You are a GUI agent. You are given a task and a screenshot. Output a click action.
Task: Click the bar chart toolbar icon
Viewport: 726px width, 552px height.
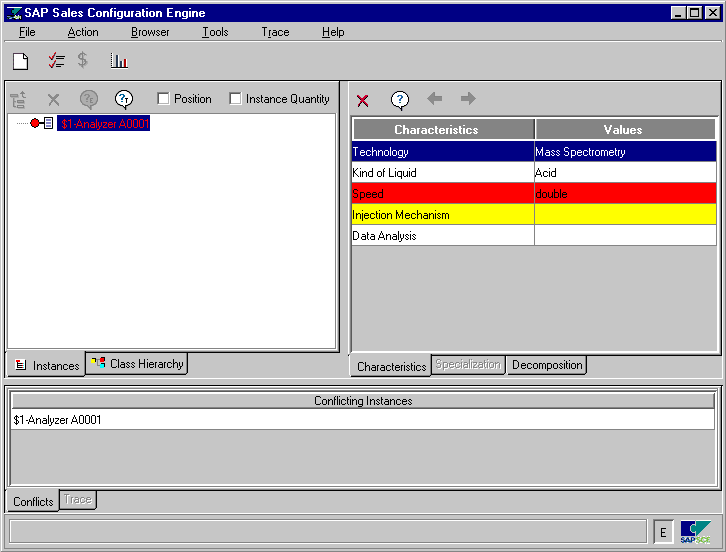[119, 61]
